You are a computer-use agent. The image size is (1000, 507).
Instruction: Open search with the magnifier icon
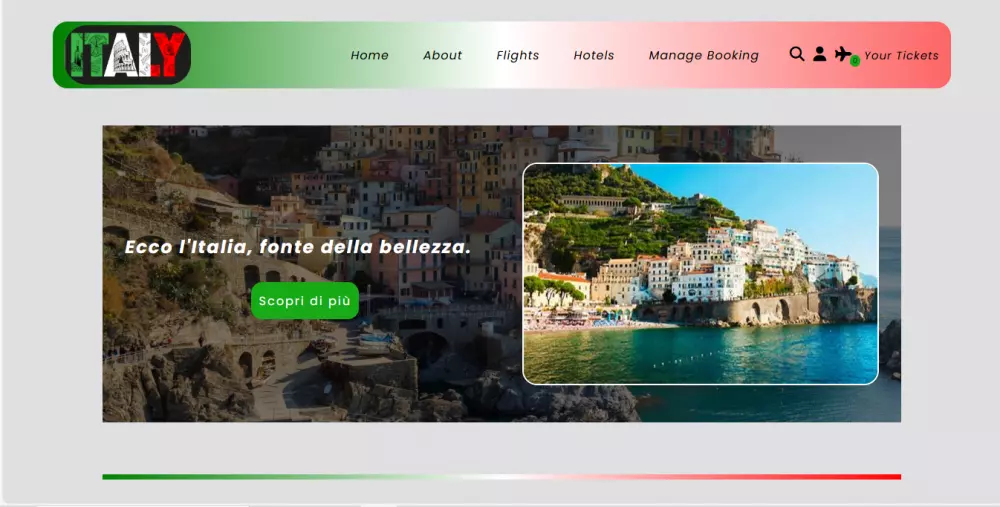point(797,54)
